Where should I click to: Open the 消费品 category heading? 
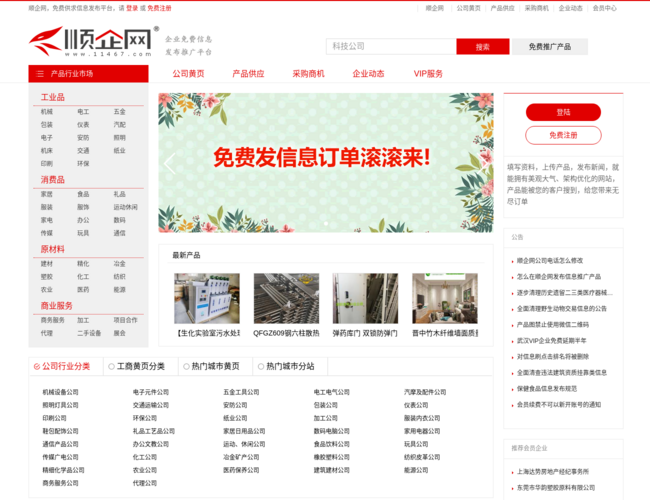[53, 180]
